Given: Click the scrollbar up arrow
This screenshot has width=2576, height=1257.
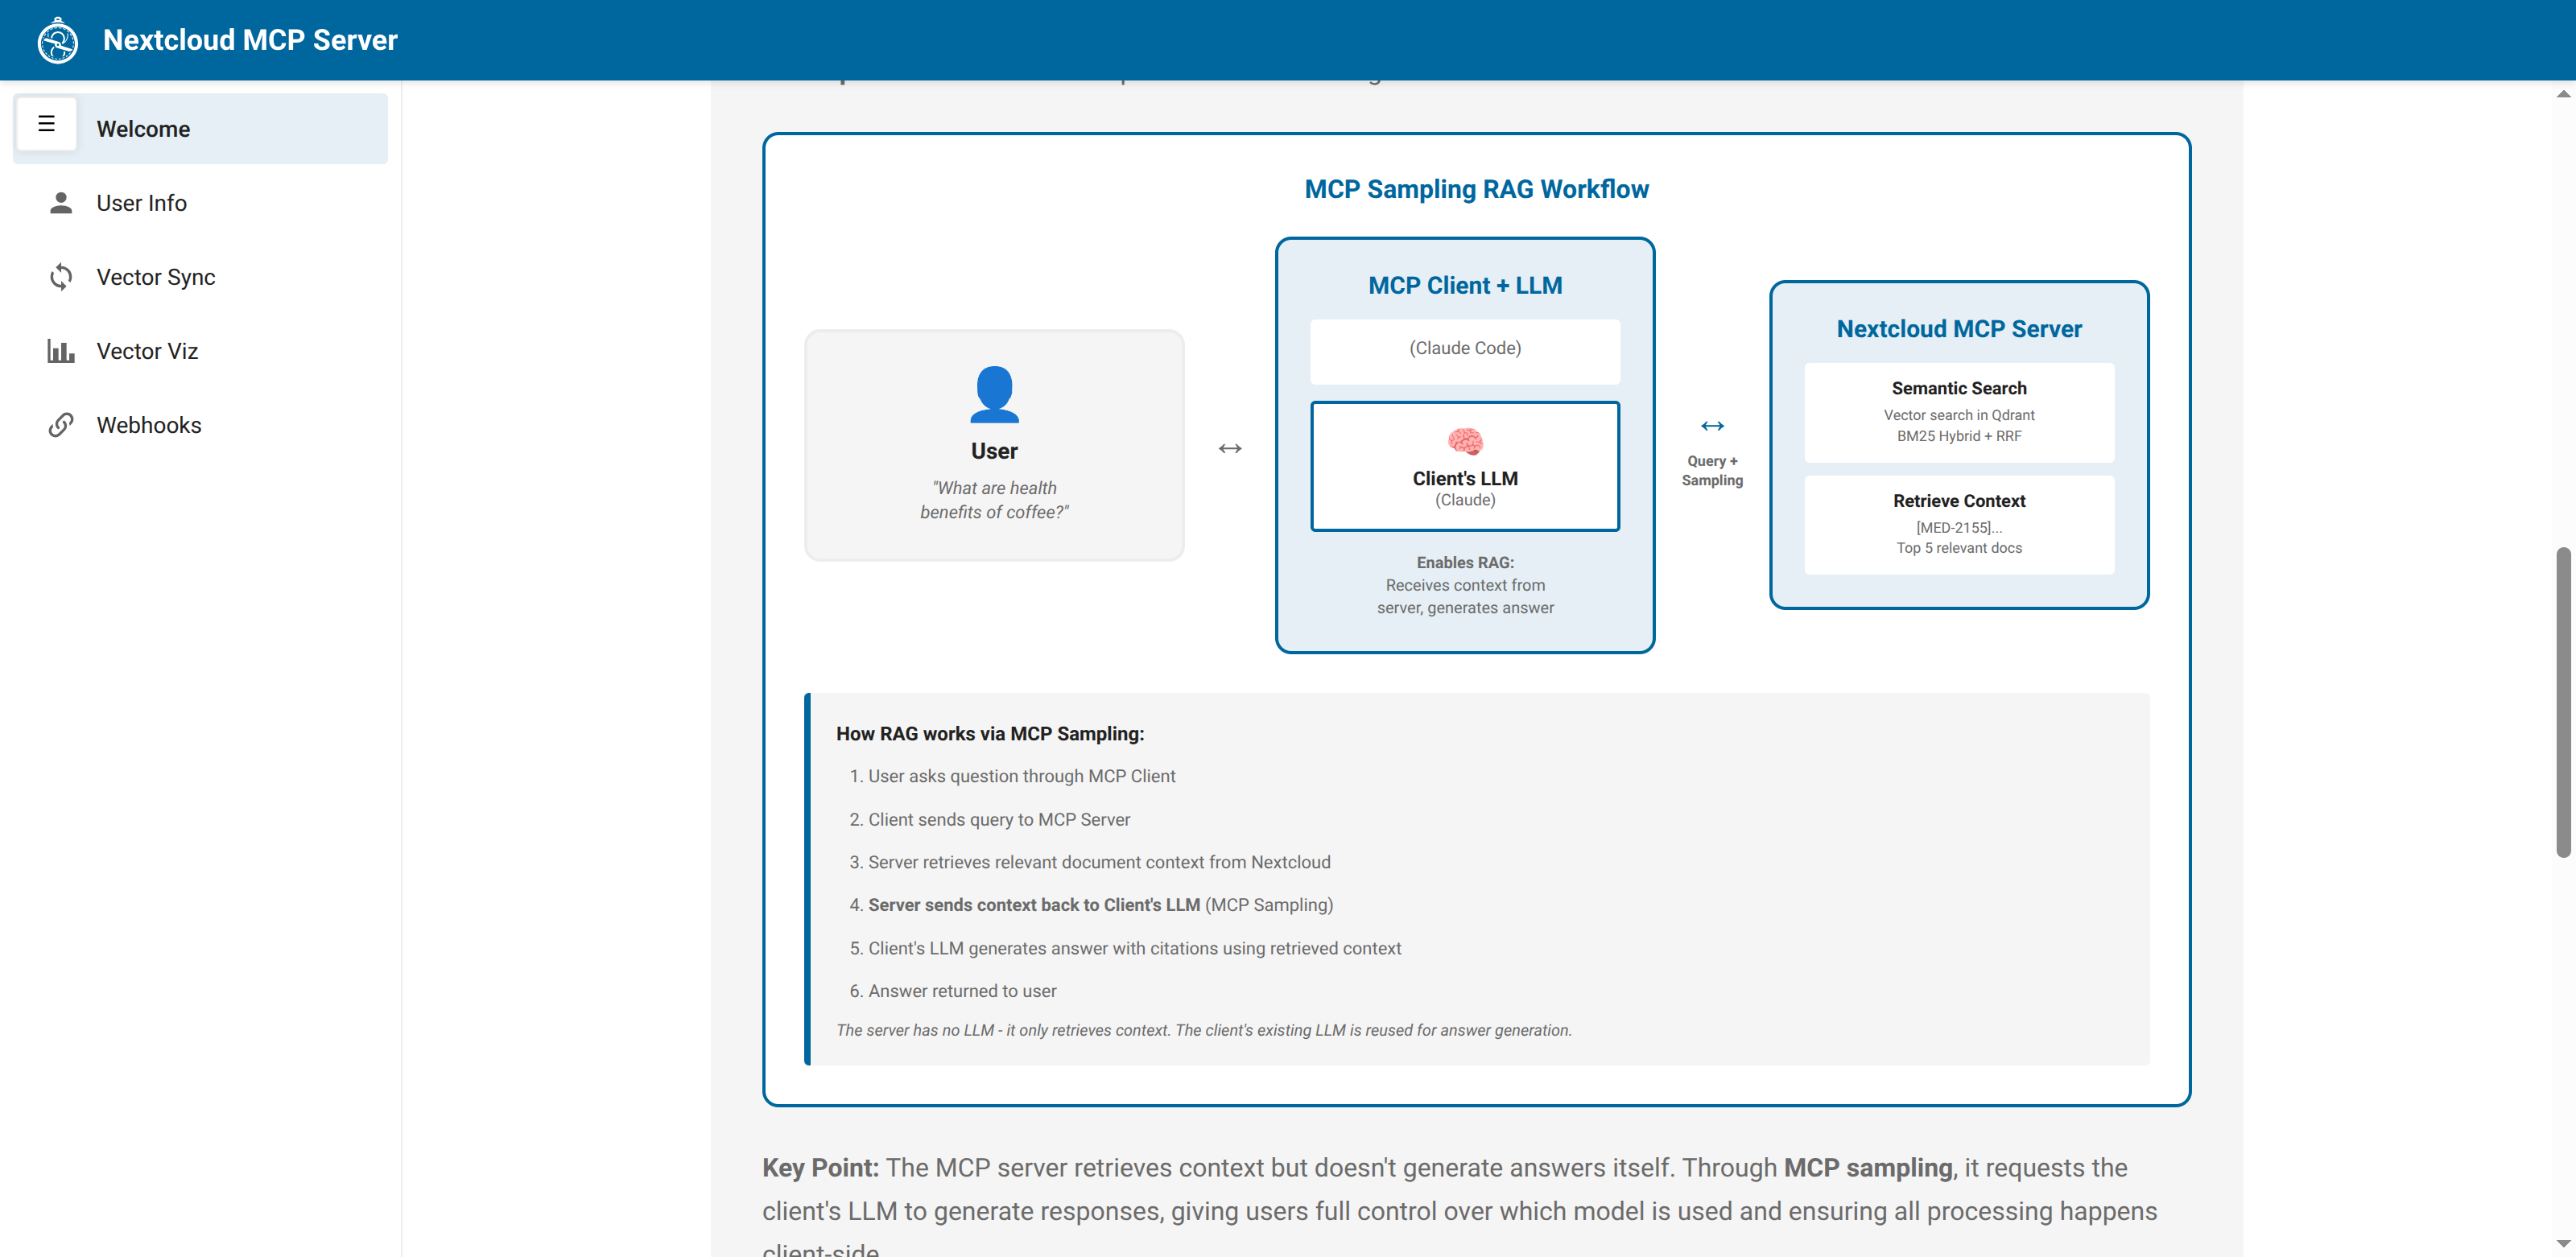Looking at the screenshot, I should (x=2563, y=94).
